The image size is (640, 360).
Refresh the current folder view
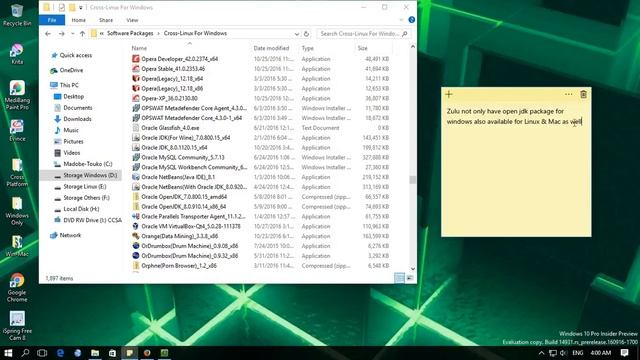coord(306,33)
